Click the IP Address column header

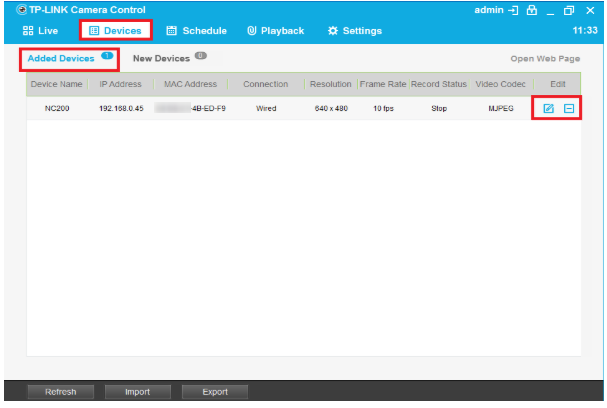tap(120, 84)
